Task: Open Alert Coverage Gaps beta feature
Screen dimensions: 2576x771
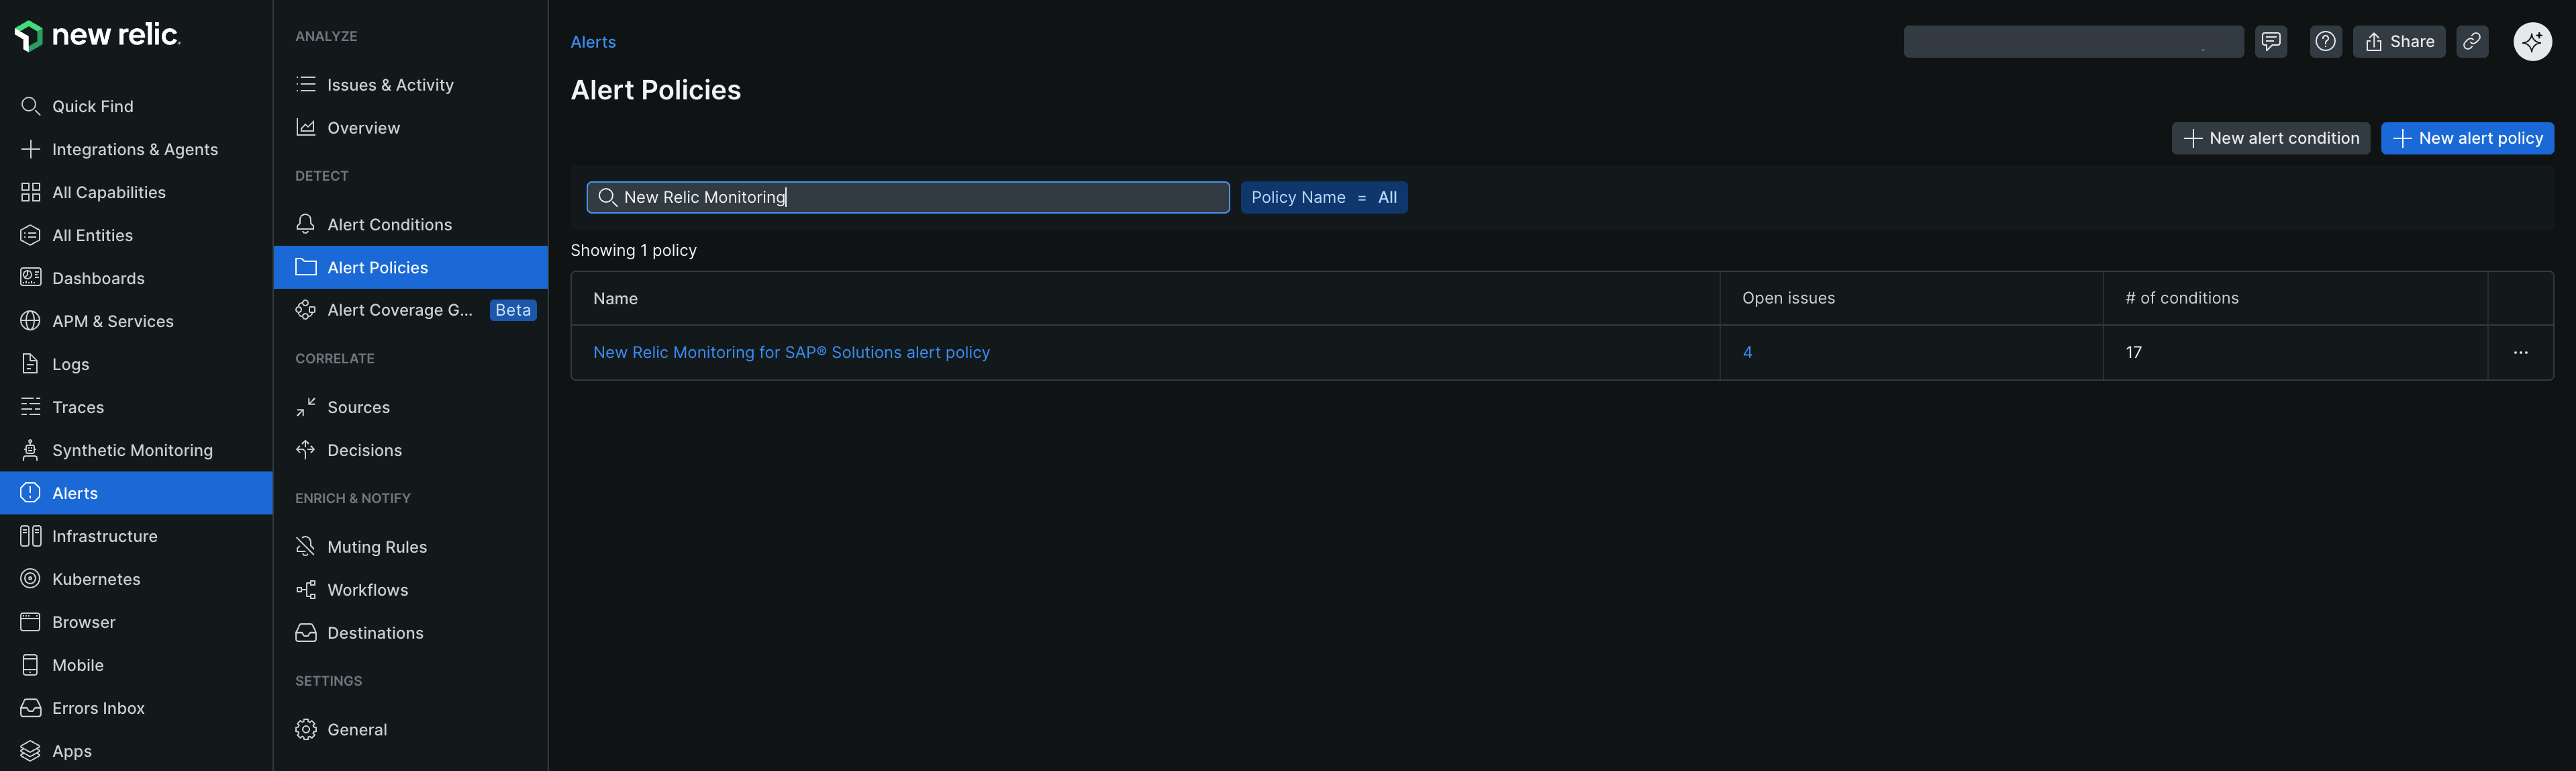Action: pyautogui.click(x=400, y=310)
